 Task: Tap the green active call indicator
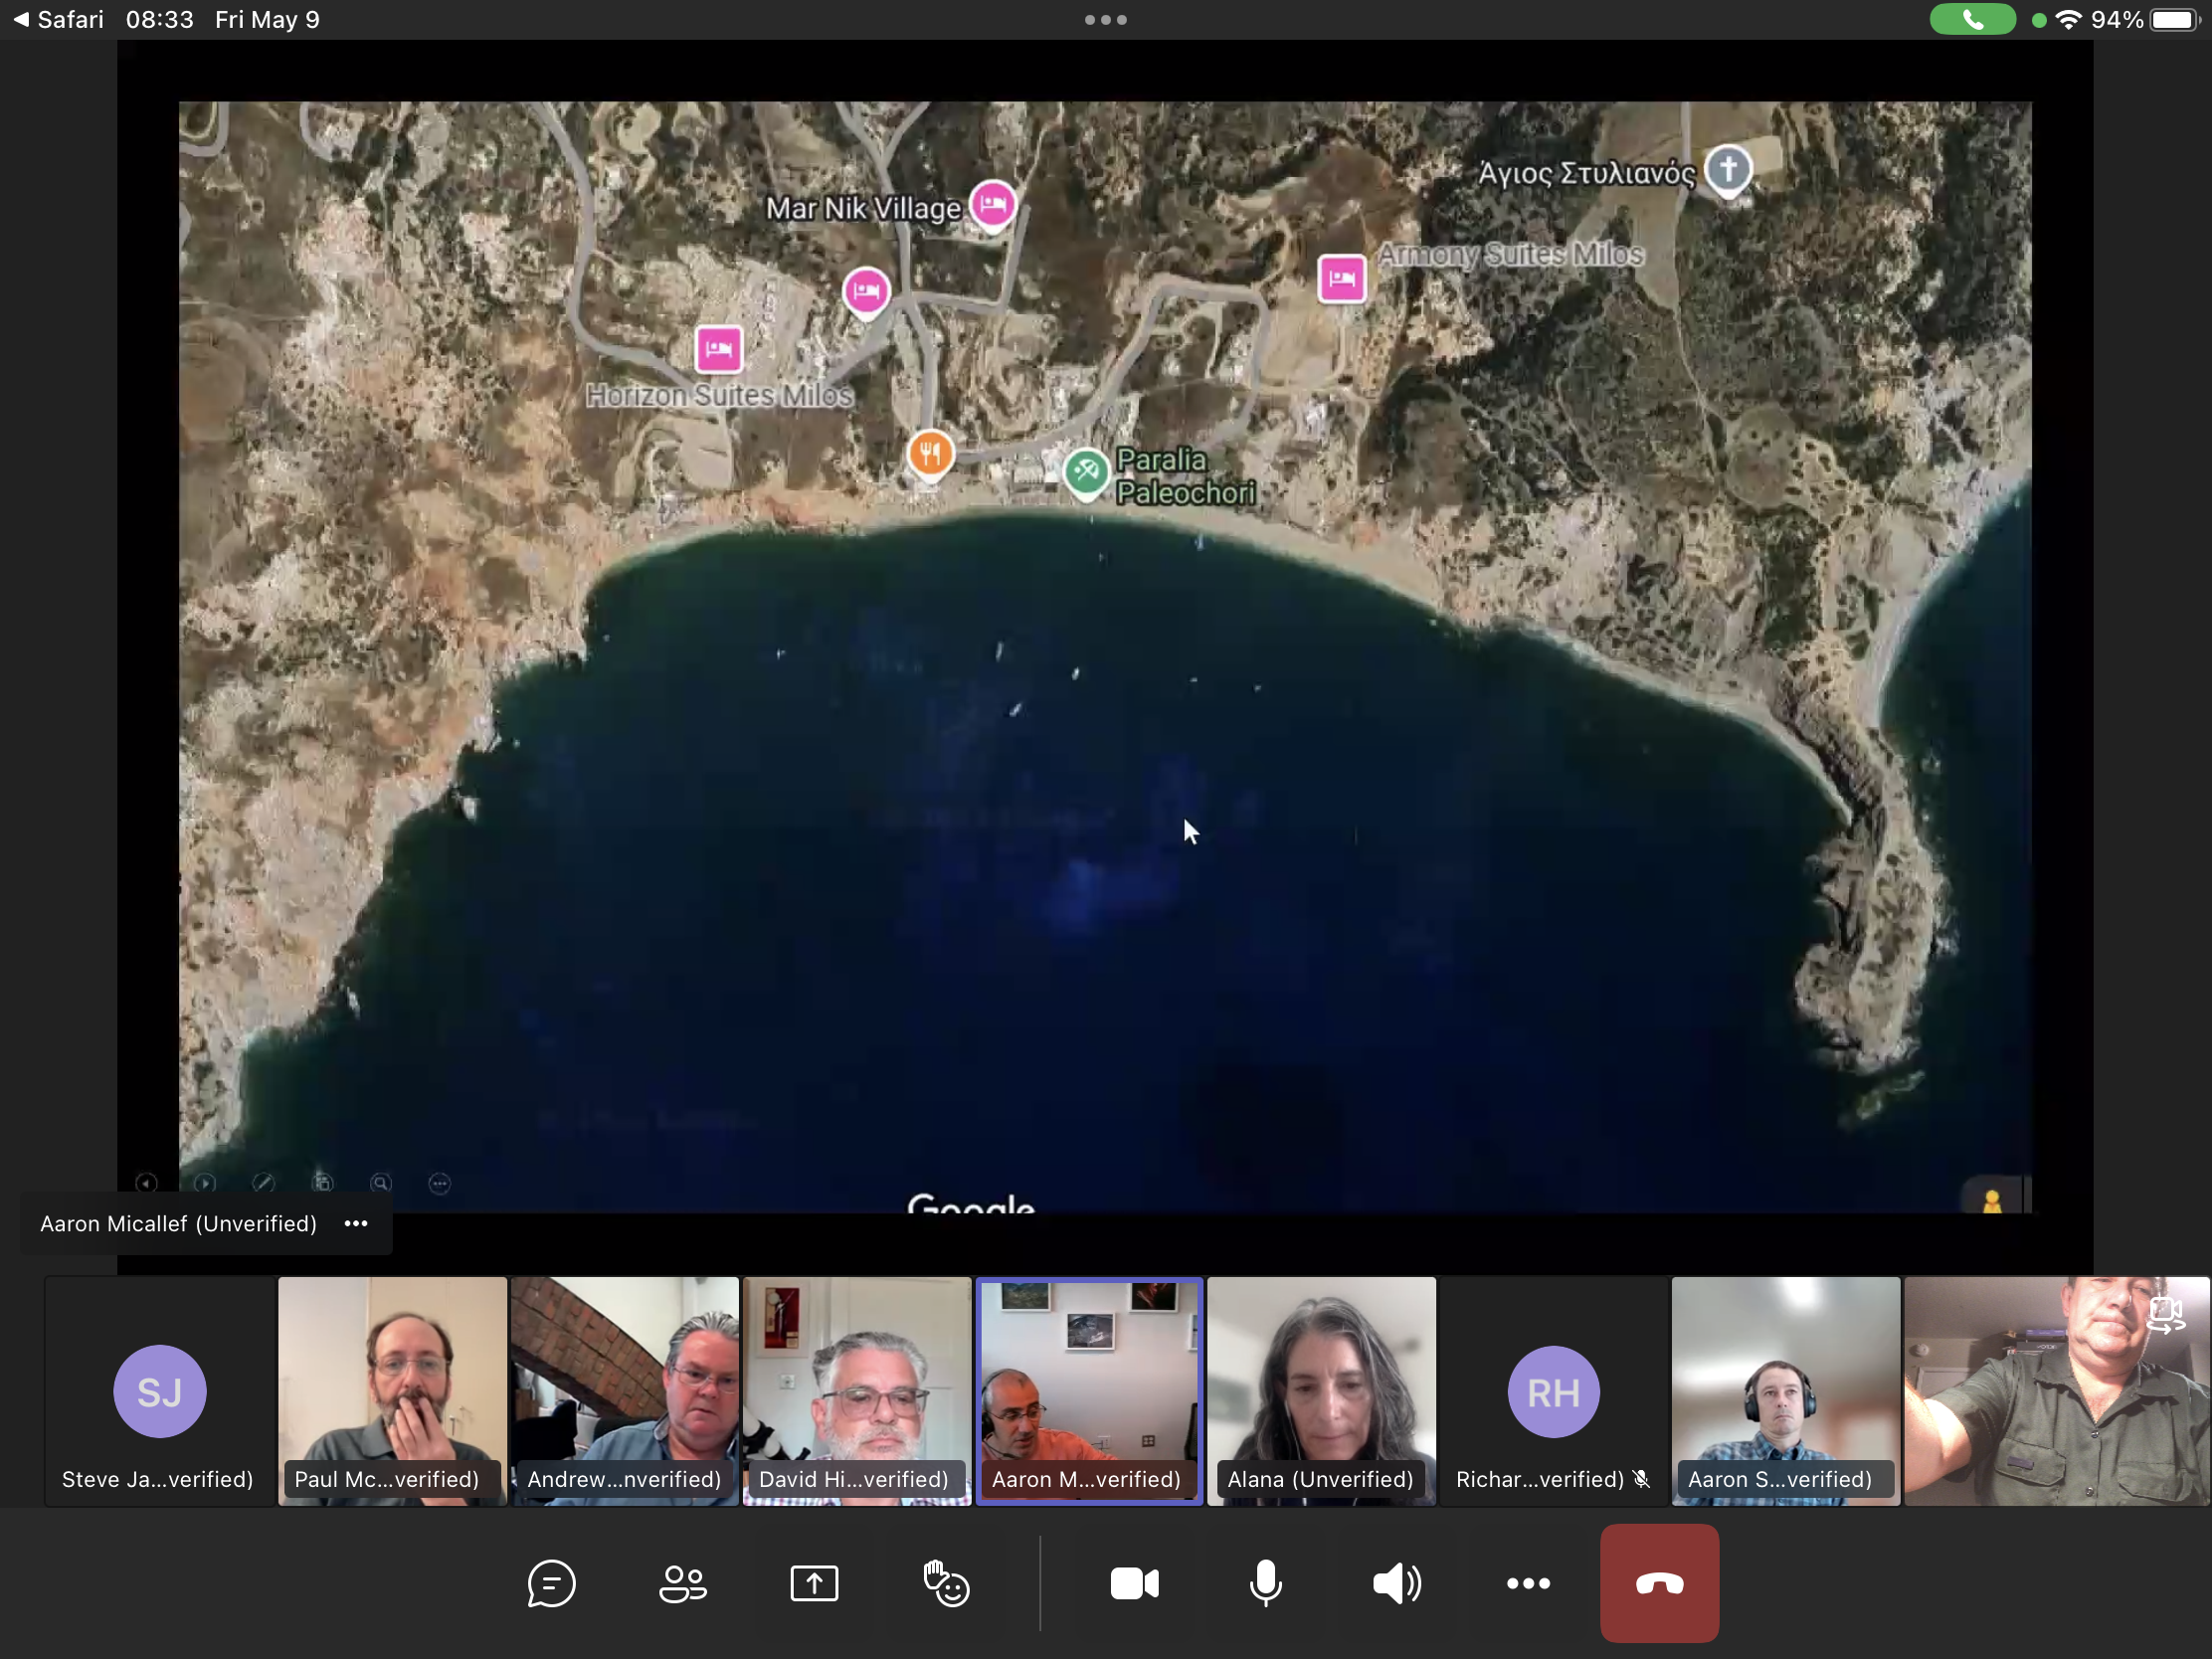pos(1972,20)
